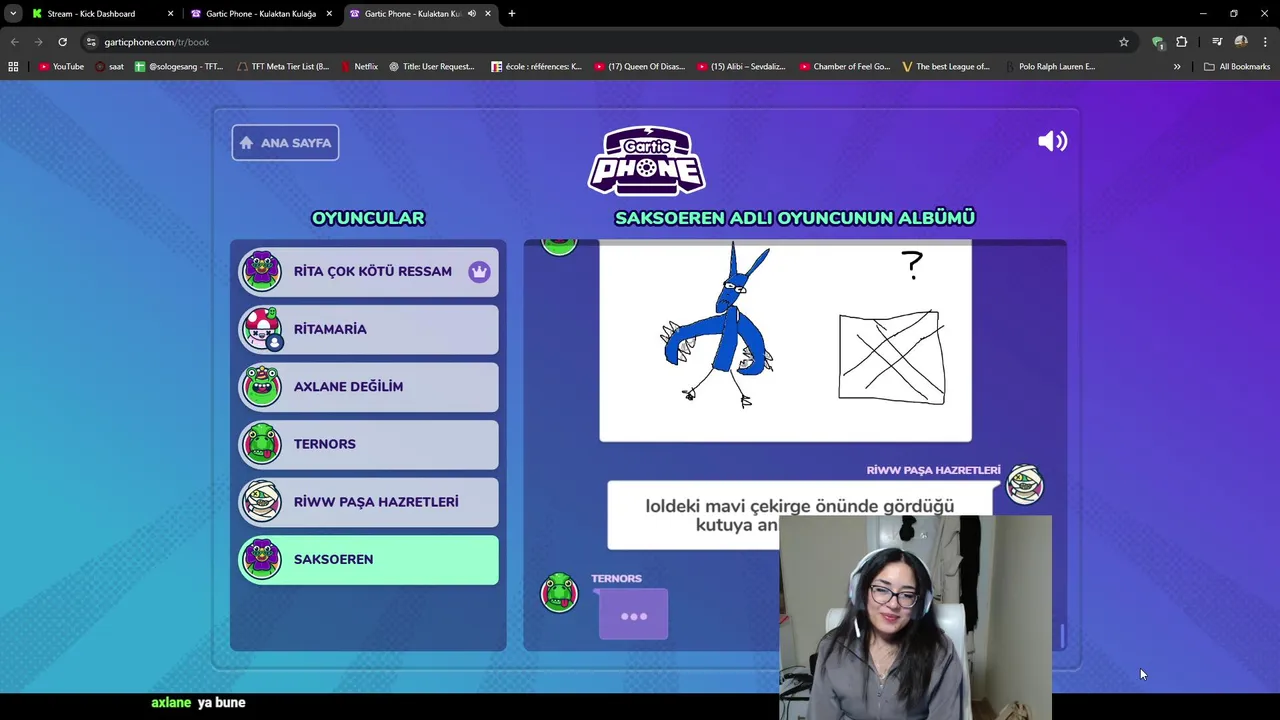Close the active Gartic Phone tab

488,14
